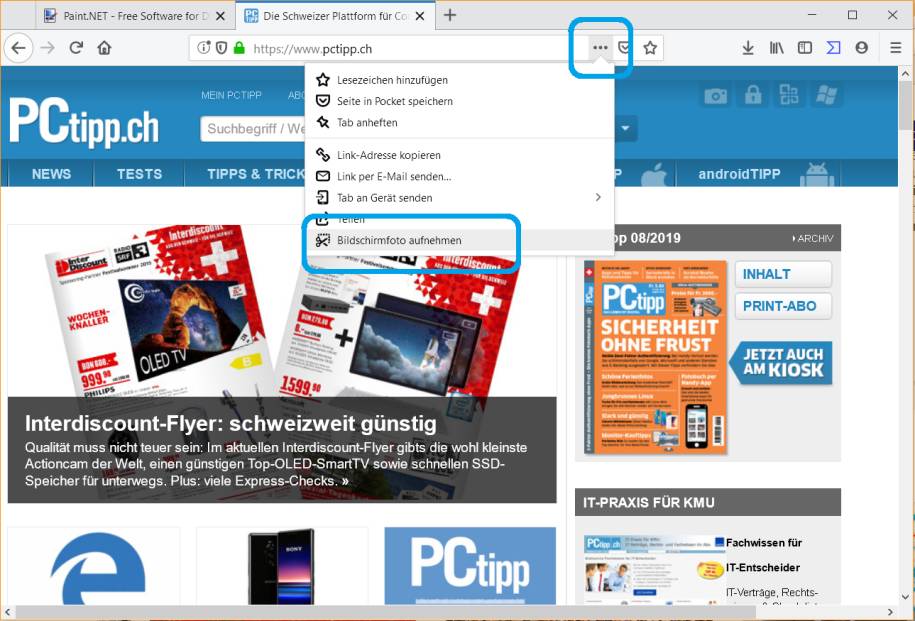Select Bildschirmfoto aufnehmen
This screenshot has width=915, height=621.
[x=459, y=240]
